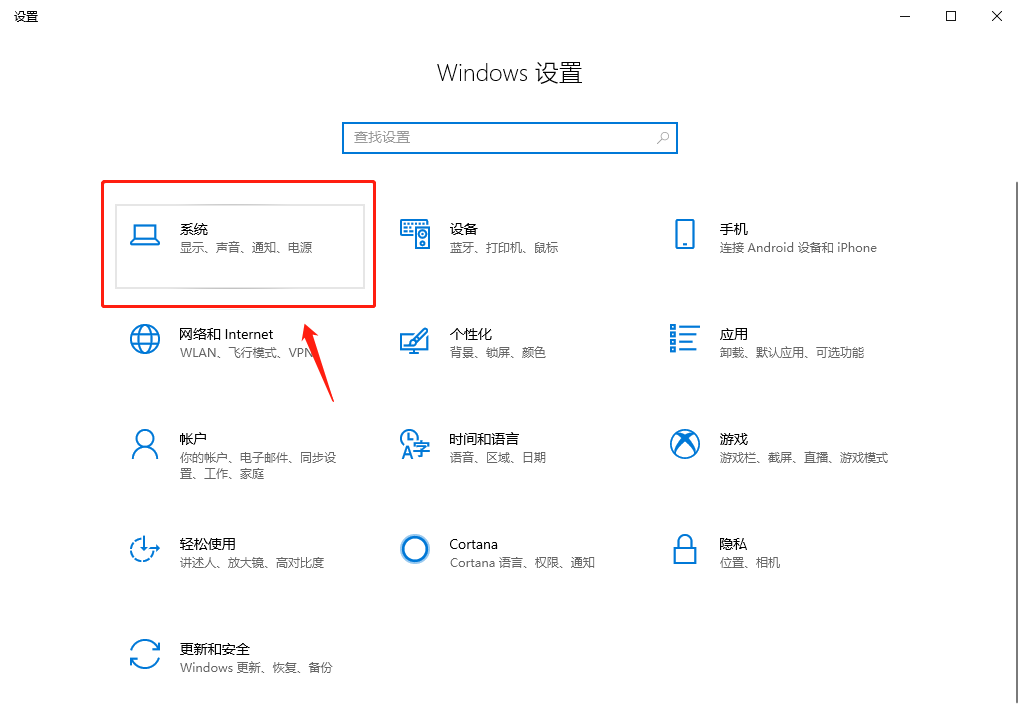
Task: Click the text 讲述人、放大镜、高对比度
Action: (x=252, y=563)
